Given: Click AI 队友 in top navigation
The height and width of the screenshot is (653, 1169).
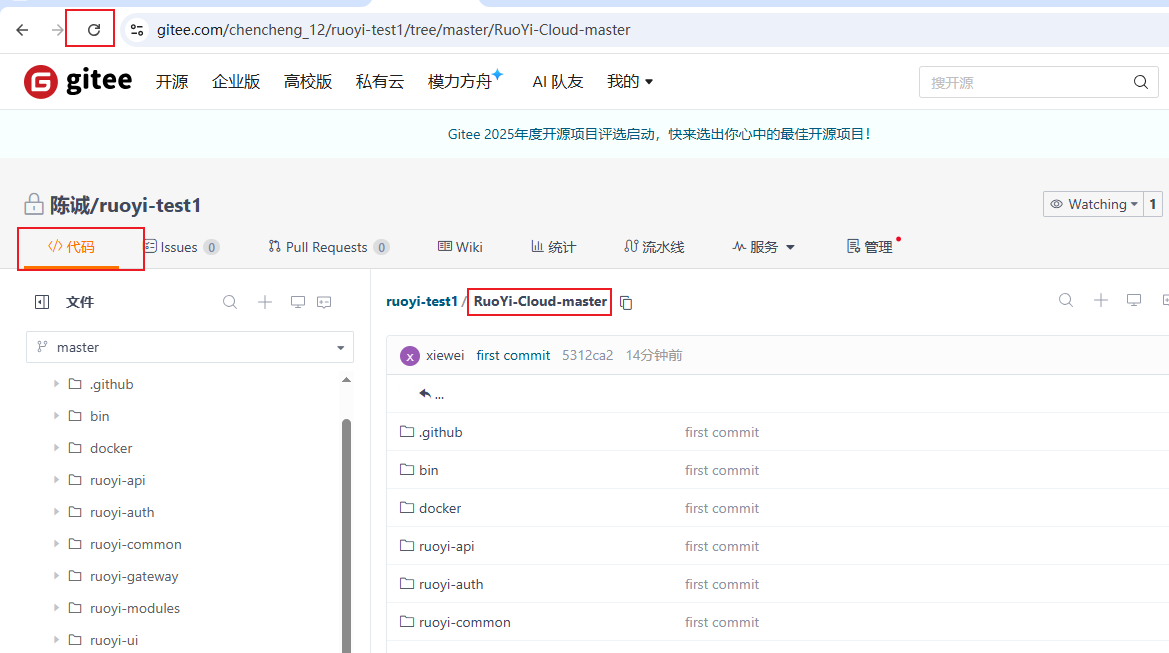Looking at the screenshot, I should pyautogui.click(x=558, y=81).
